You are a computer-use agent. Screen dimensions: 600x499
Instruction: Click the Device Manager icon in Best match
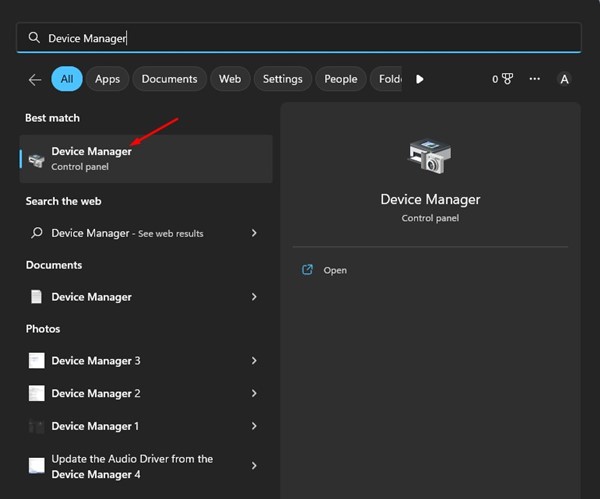(36, 159)
